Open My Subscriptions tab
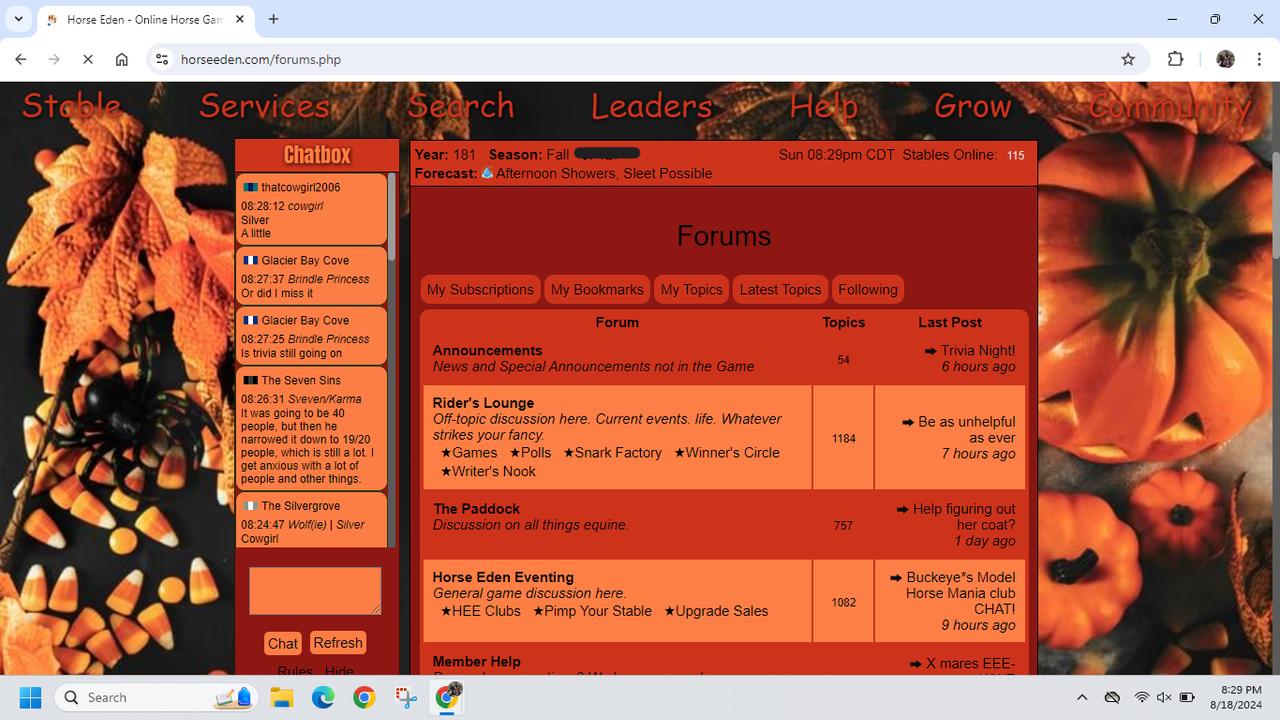This screenshot has height=720, width=1280. pos(480,289)
